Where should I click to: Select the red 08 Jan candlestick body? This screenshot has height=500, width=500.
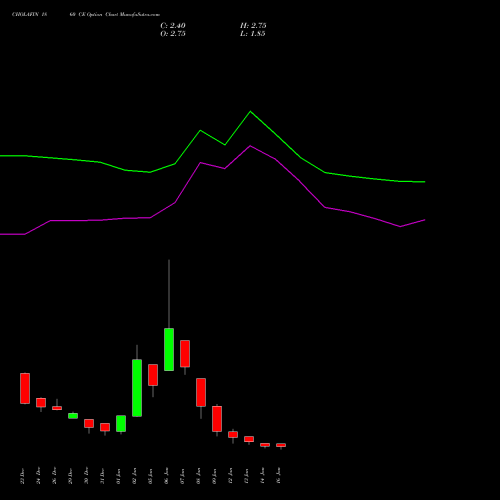[201, 392]
